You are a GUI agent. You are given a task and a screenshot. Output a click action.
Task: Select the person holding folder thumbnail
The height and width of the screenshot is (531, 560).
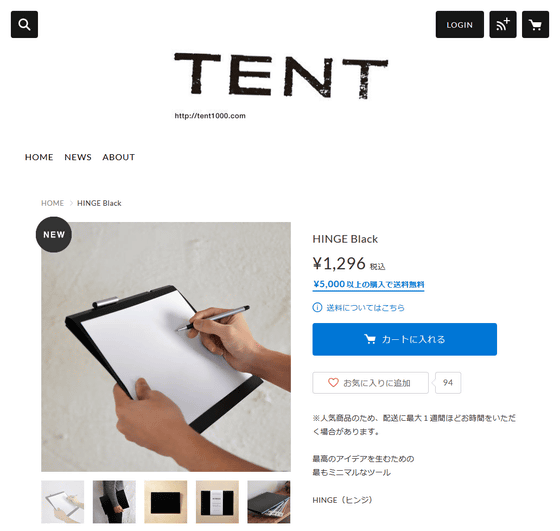coord(114,502)
